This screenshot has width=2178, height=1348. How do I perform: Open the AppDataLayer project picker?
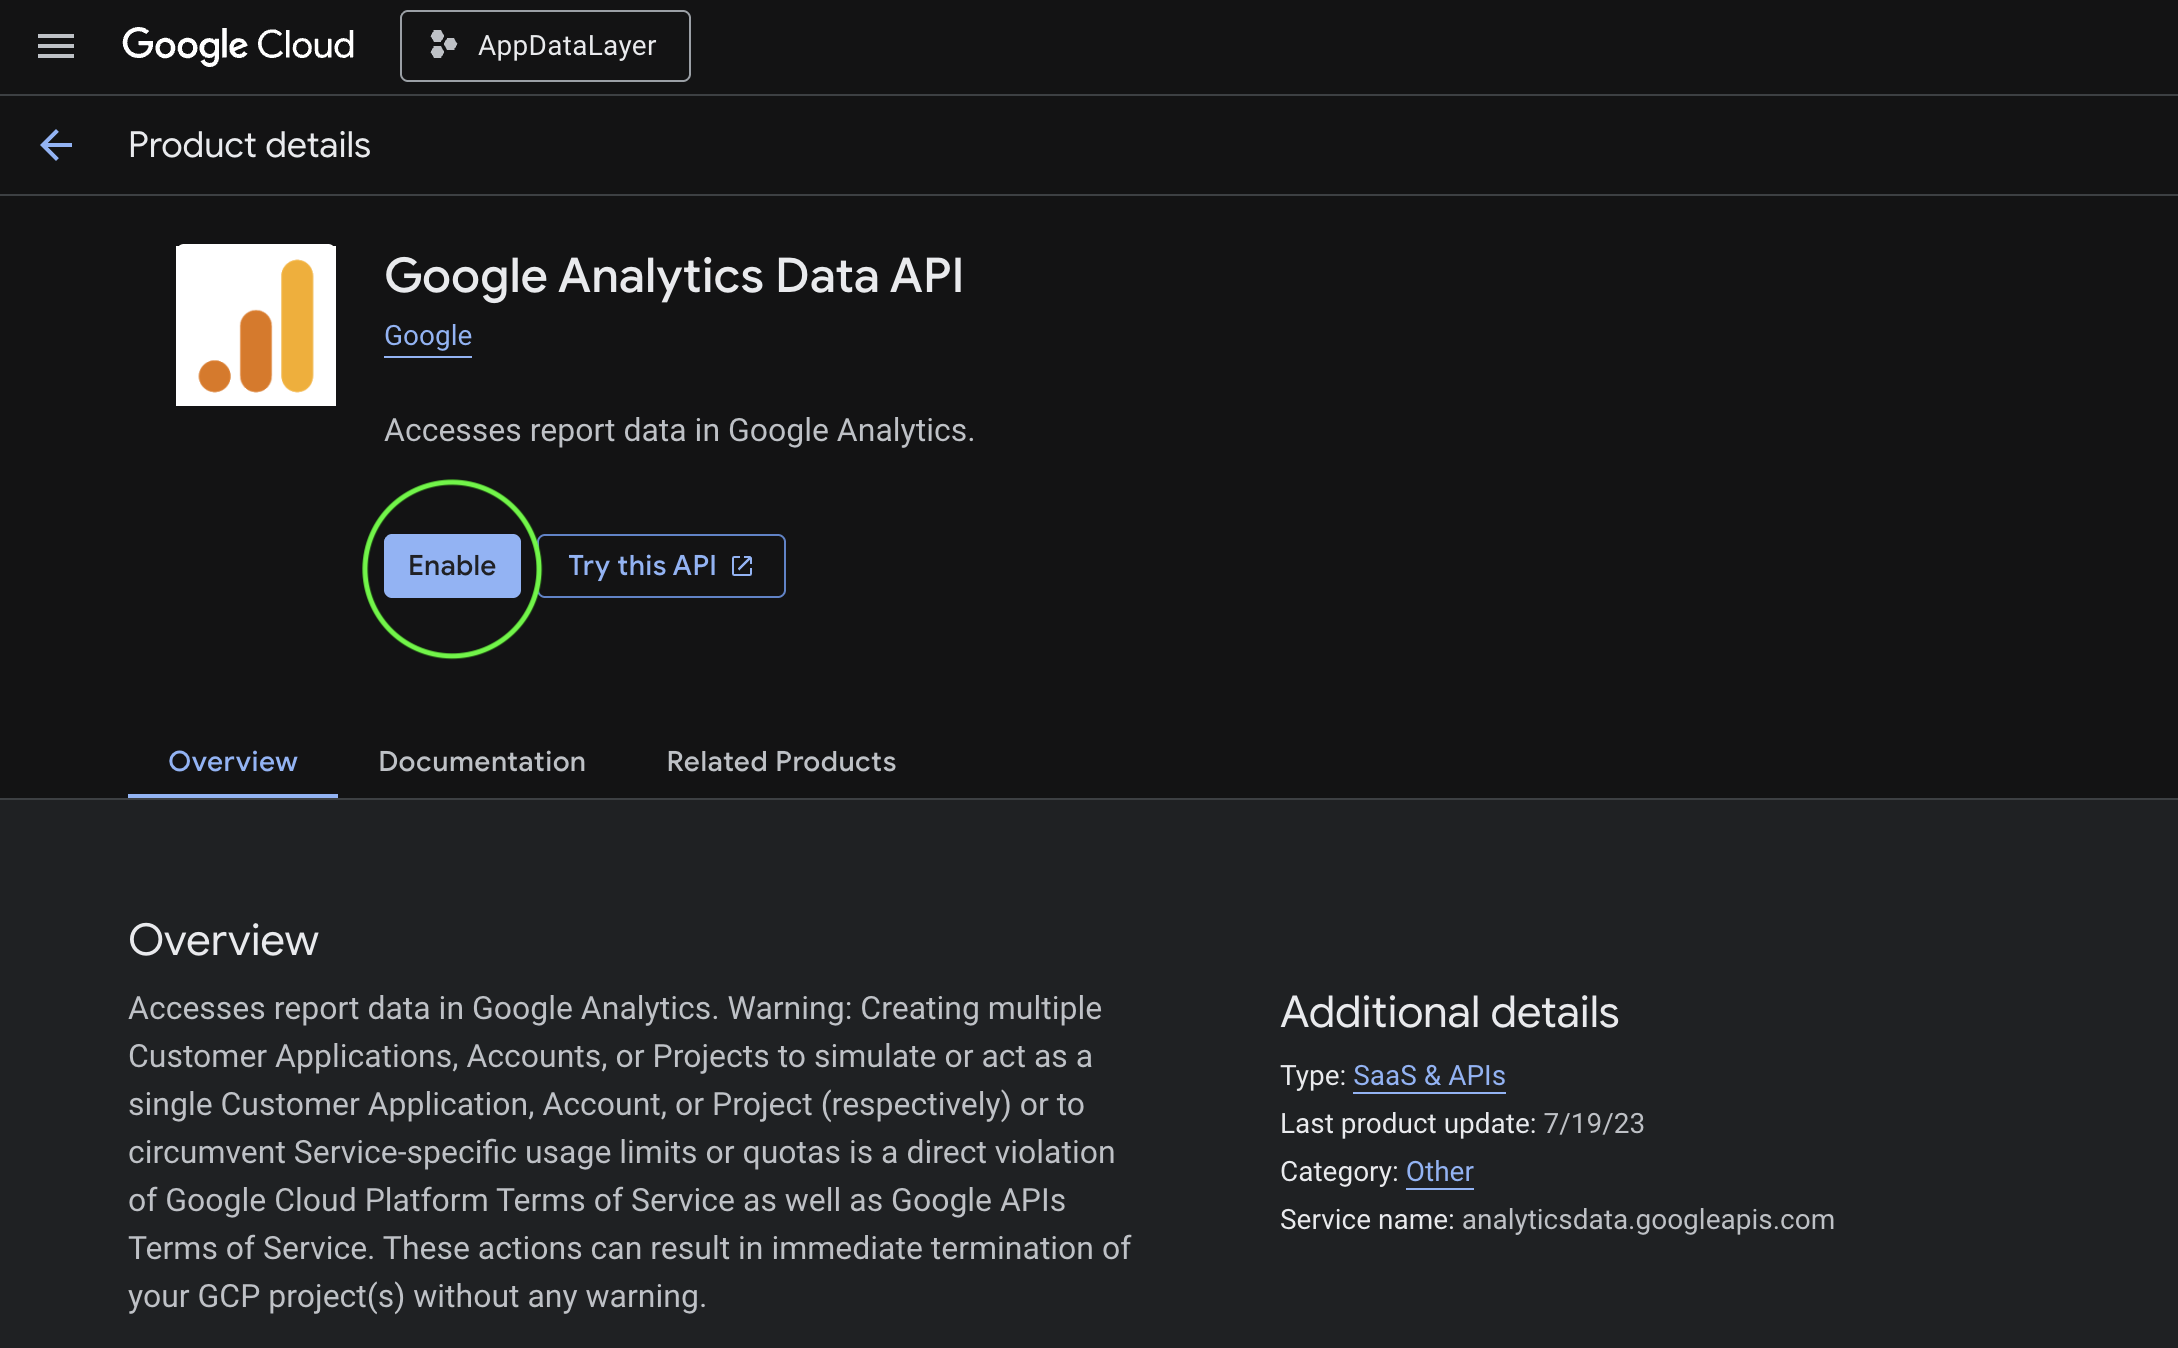(545, 46)
